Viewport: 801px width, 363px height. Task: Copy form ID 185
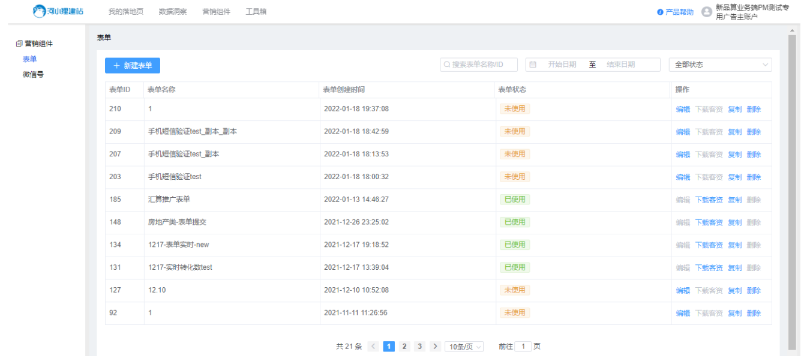click(735, 200)
